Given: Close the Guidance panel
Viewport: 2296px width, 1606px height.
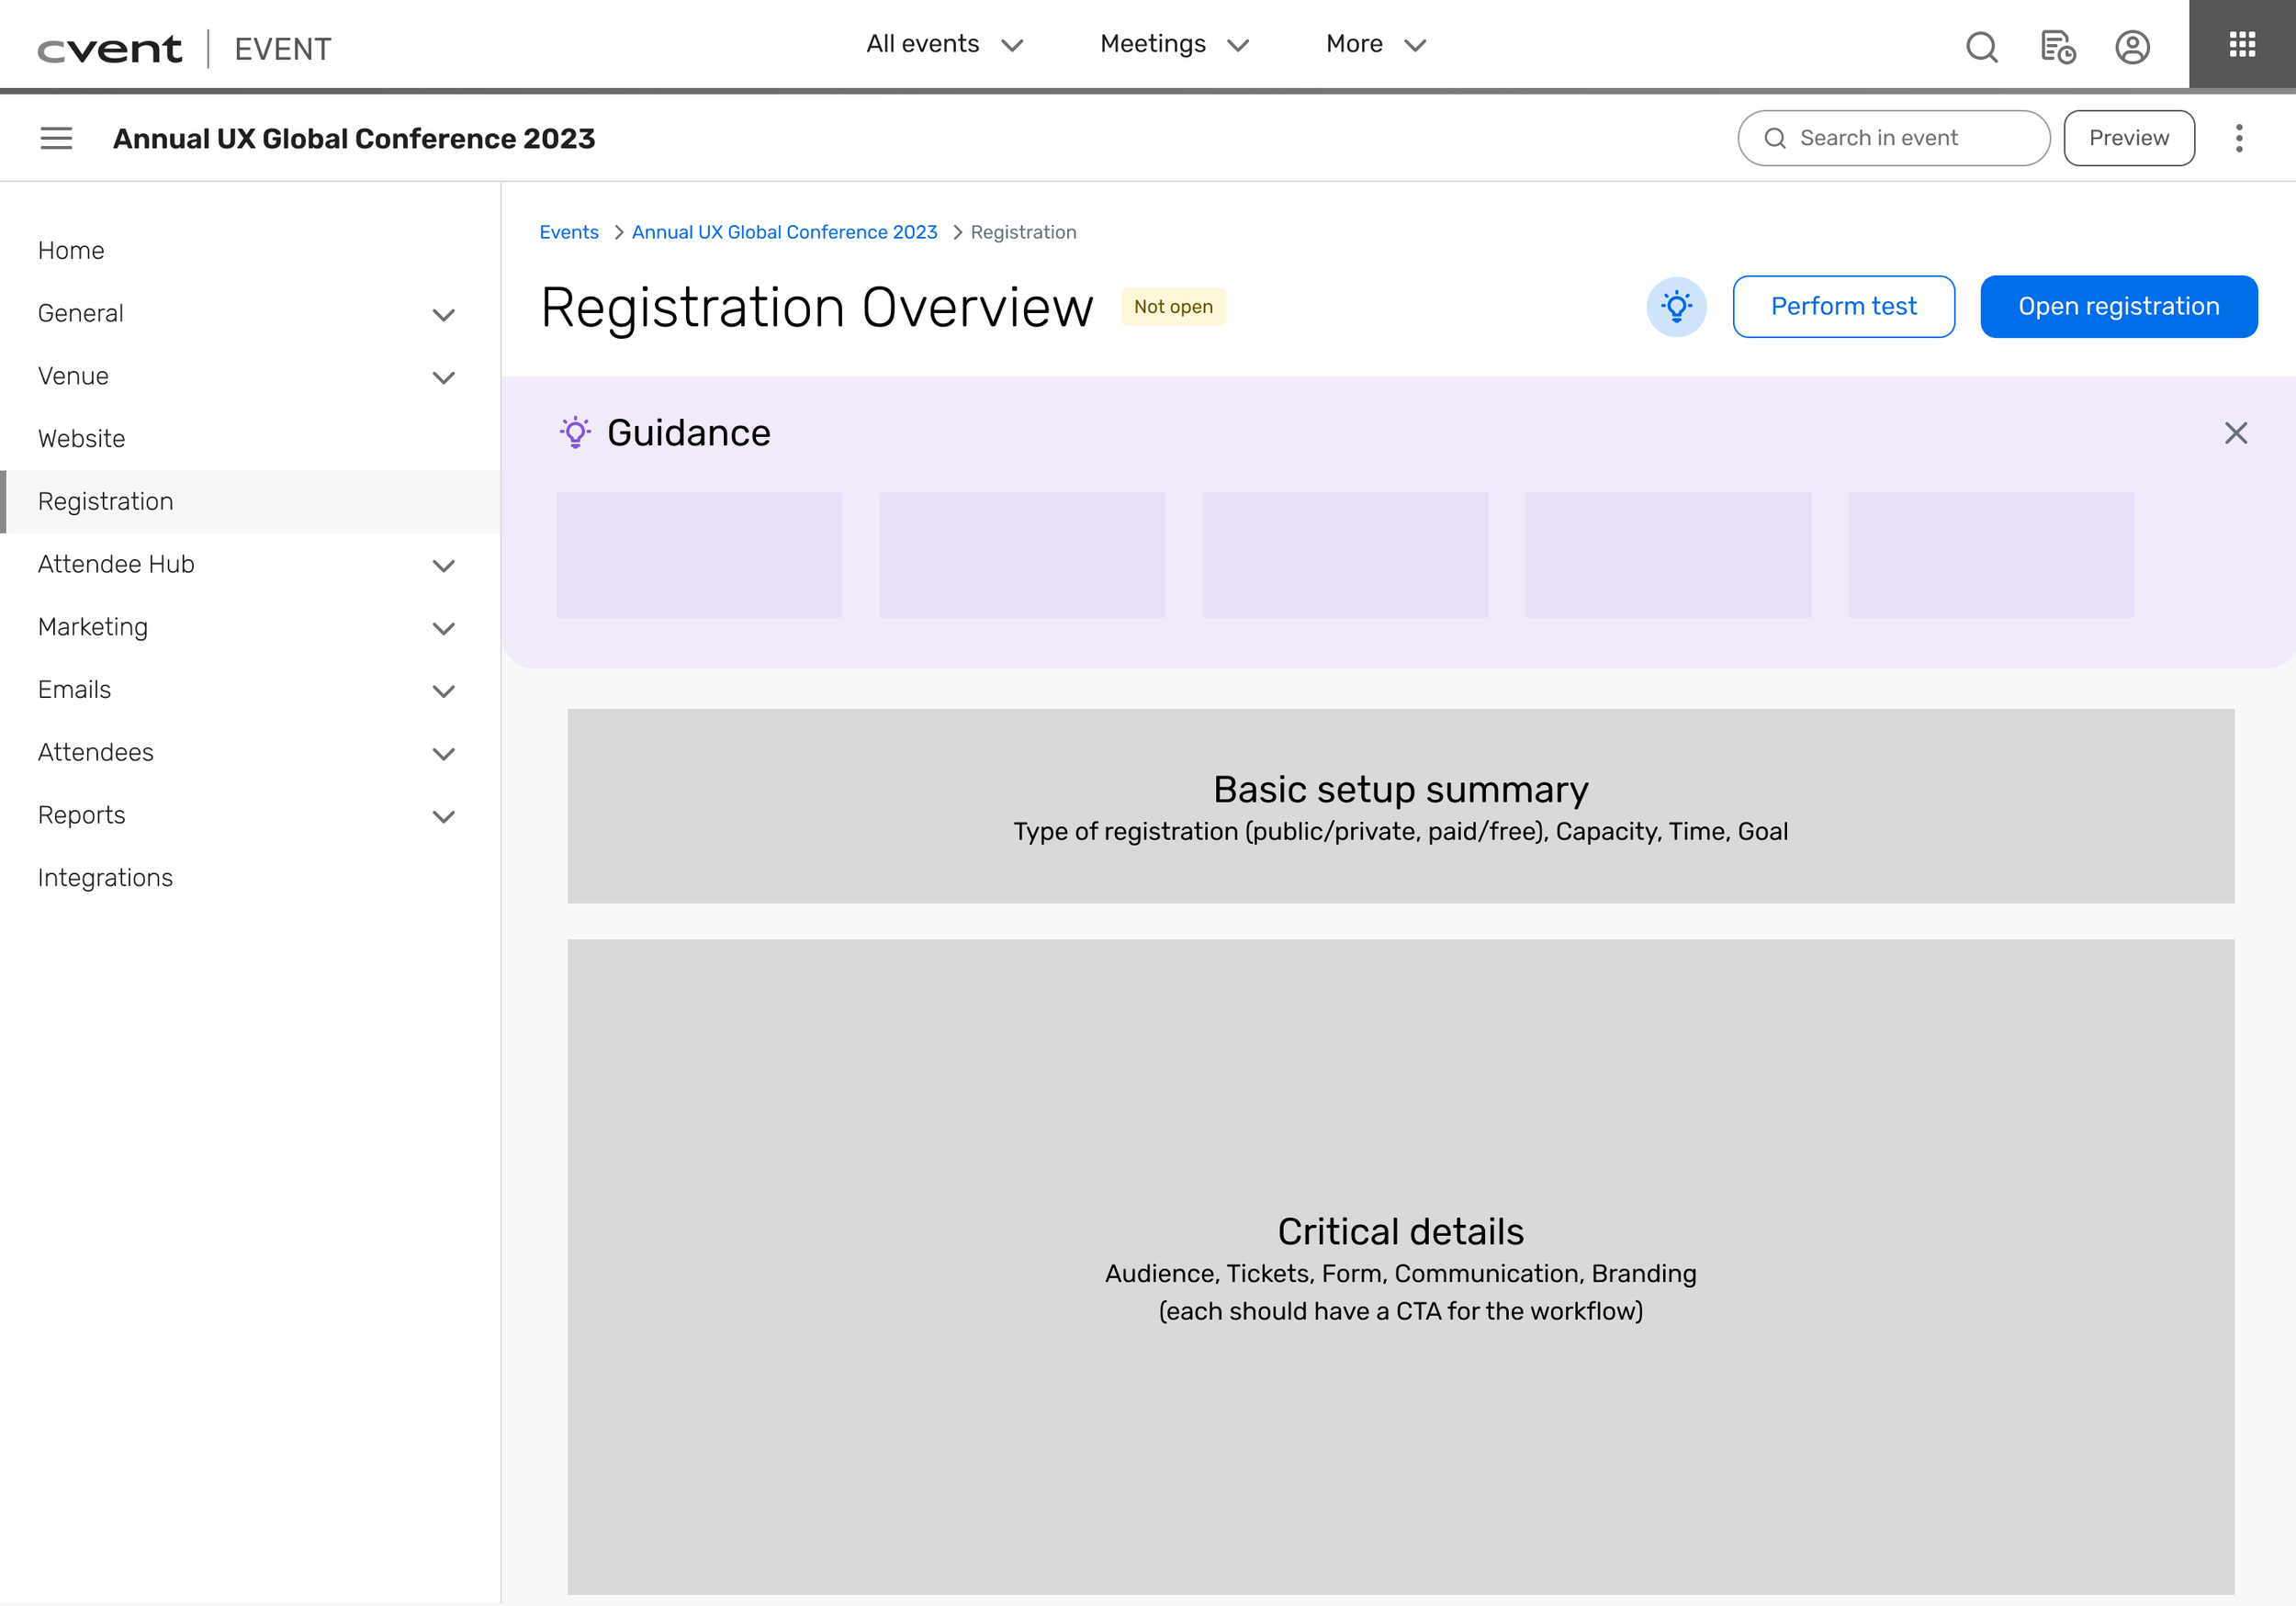Looking at the screenshot, I should pos(2236,433).
